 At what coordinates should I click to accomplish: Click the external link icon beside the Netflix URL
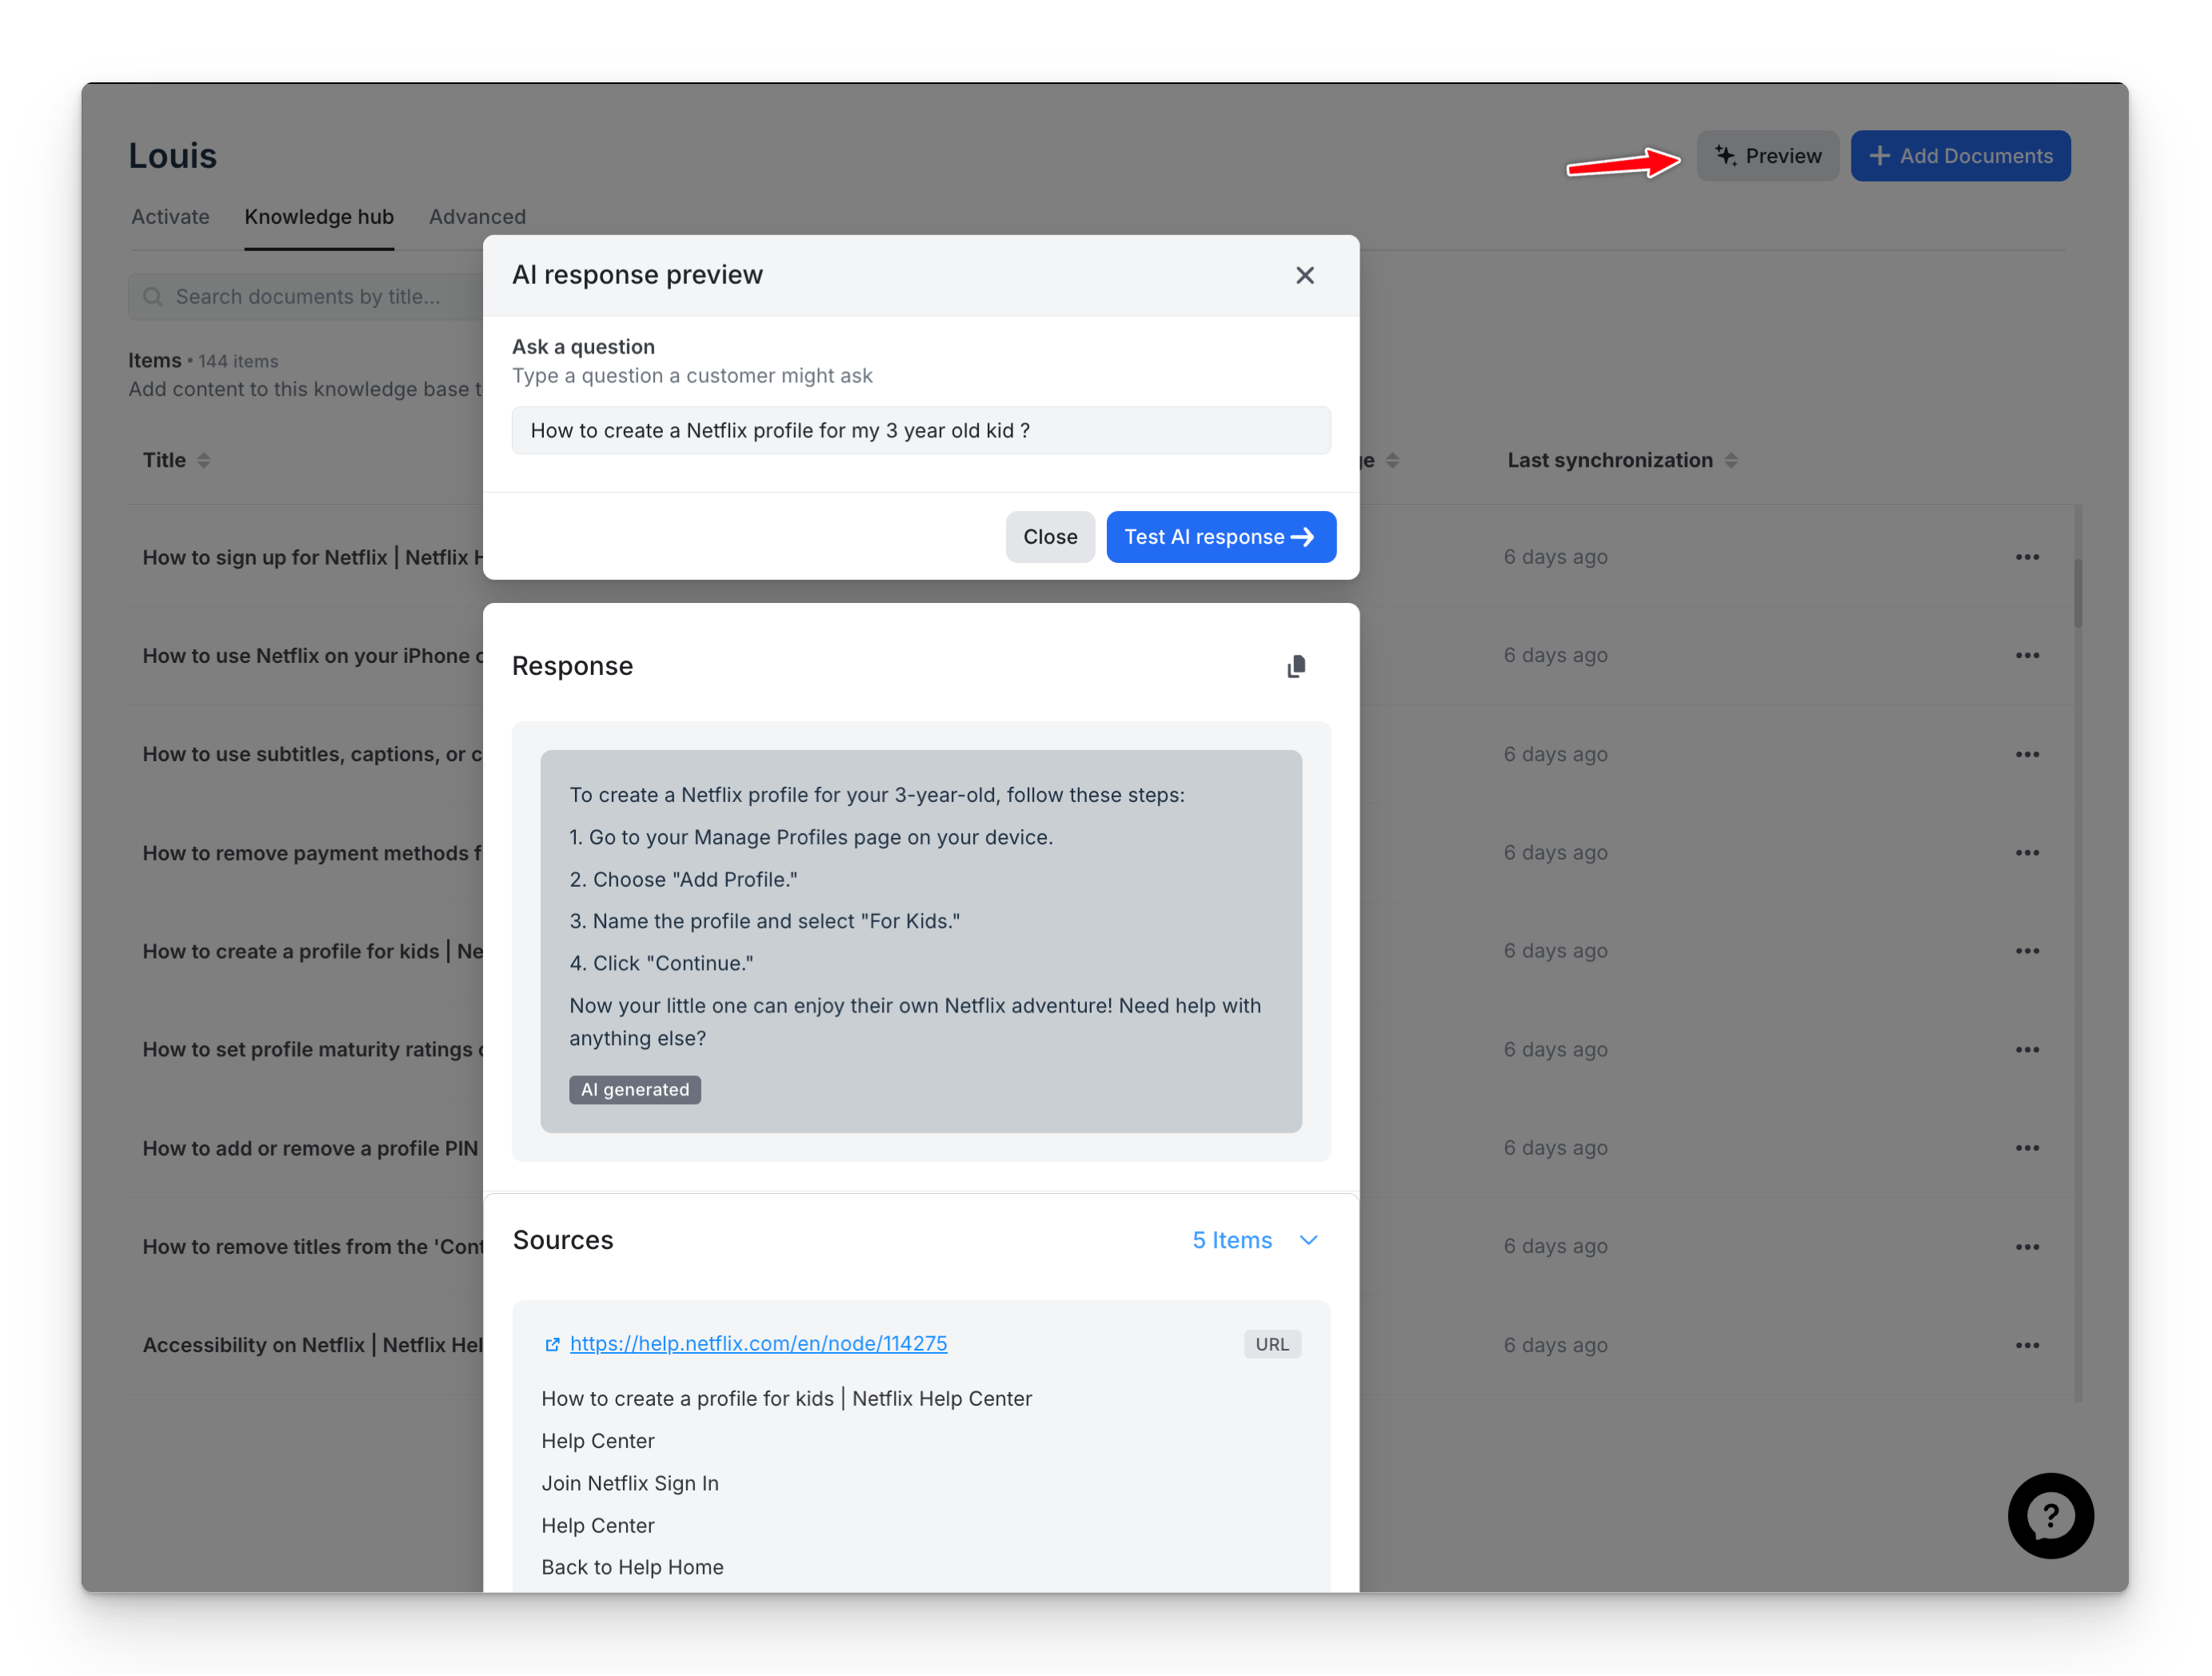(552, 1344)
